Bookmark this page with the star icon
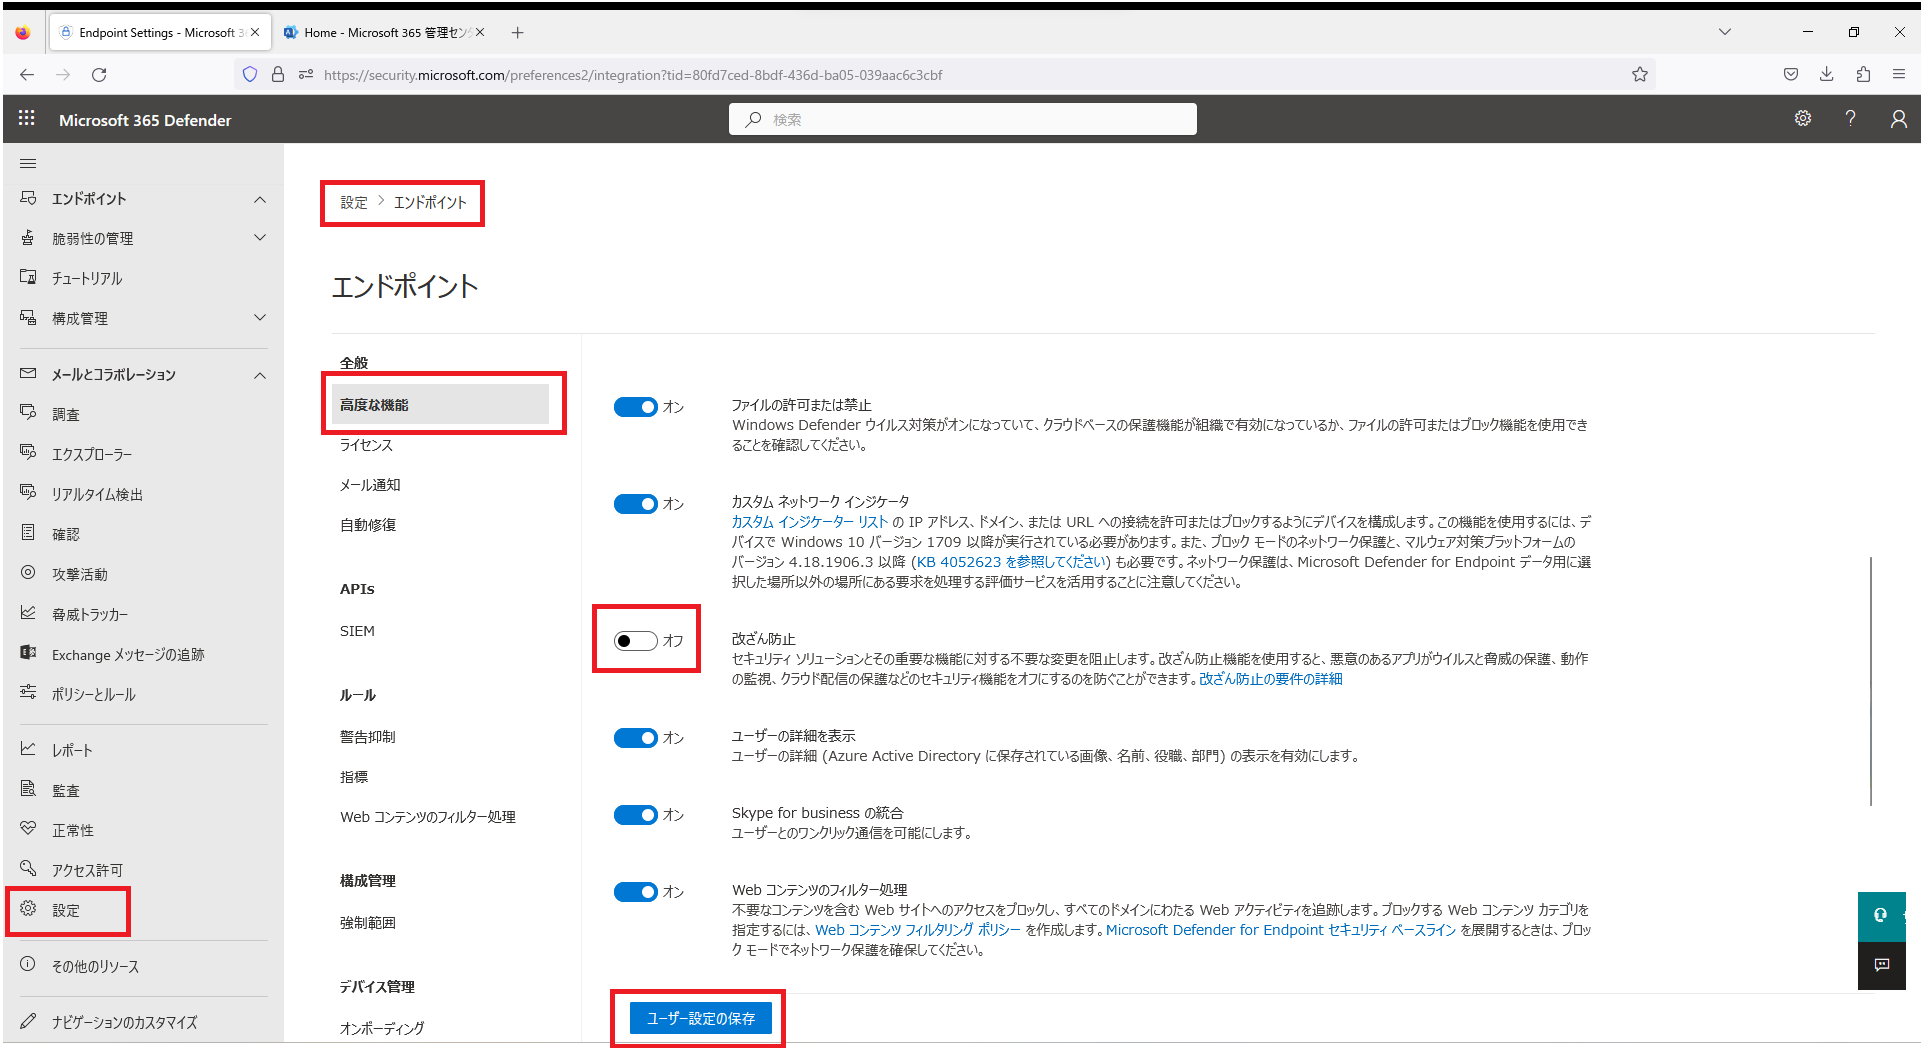The width and height of the screenshot is (1926, 1048). [x=1640, y=74]
